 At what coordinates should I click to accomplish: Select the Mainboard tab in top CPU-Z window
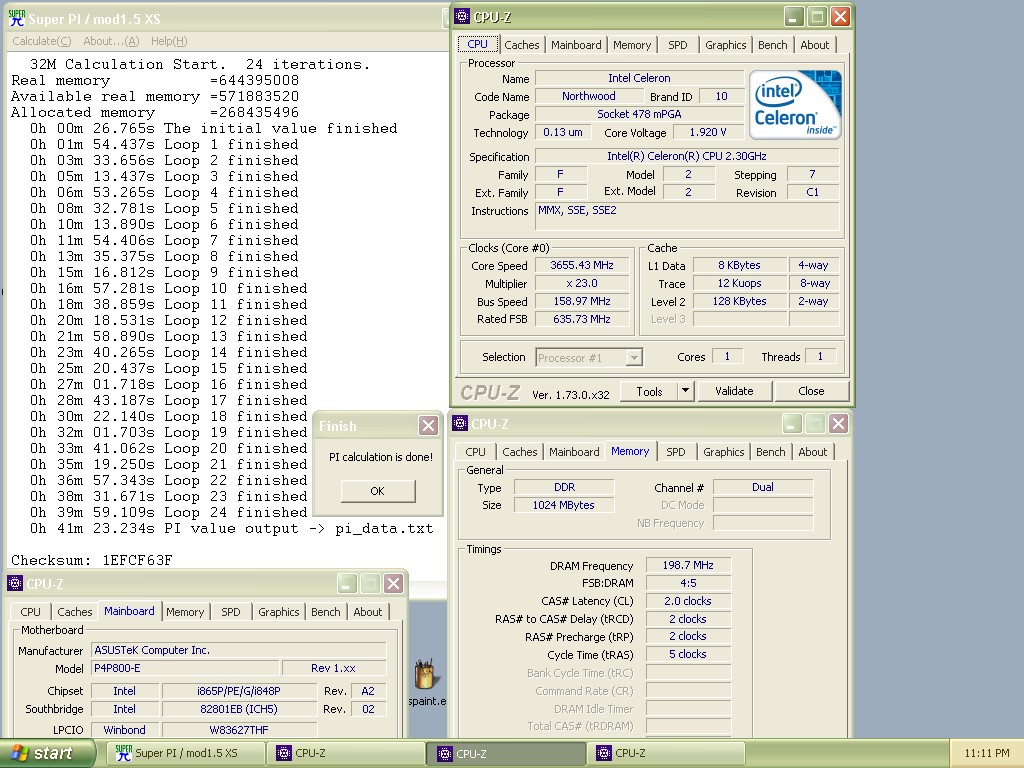576,45
